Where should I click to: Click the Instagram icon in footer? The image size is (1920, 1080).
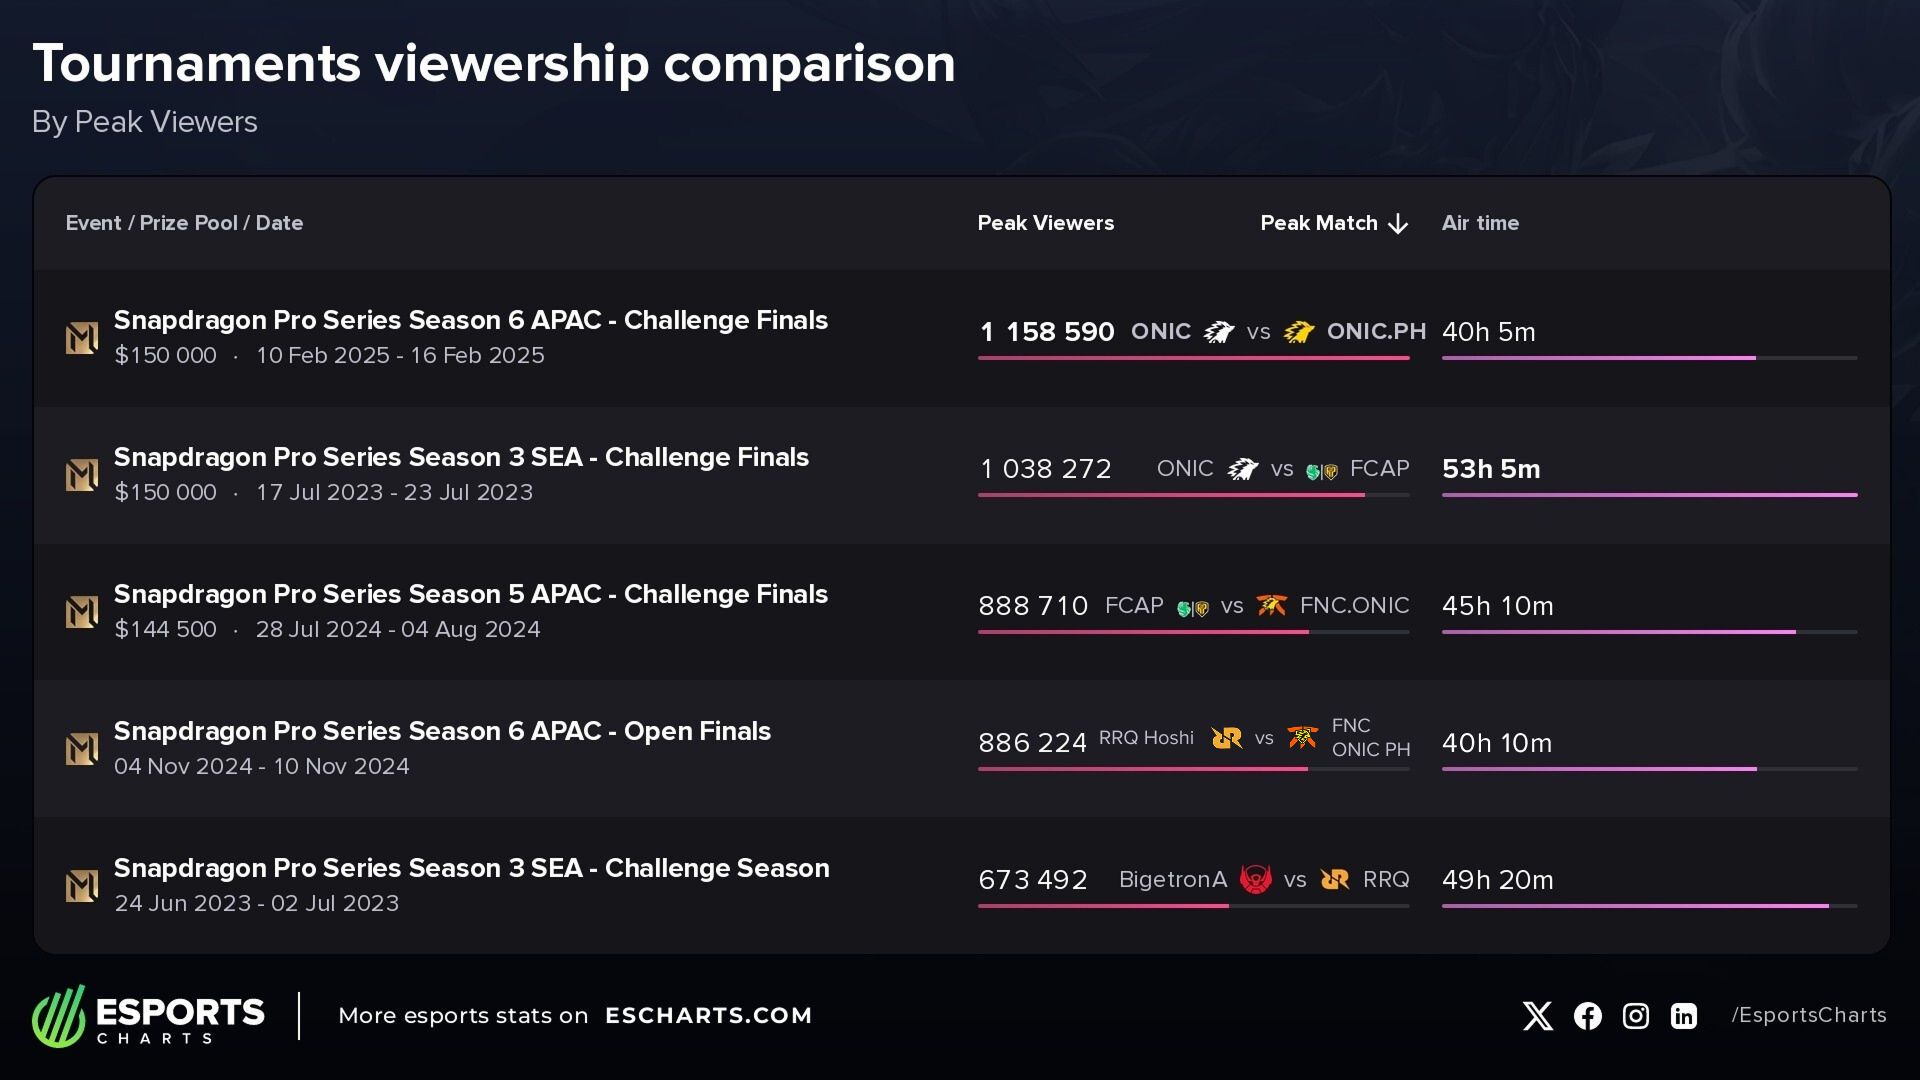click(x=1636, y=1016)
